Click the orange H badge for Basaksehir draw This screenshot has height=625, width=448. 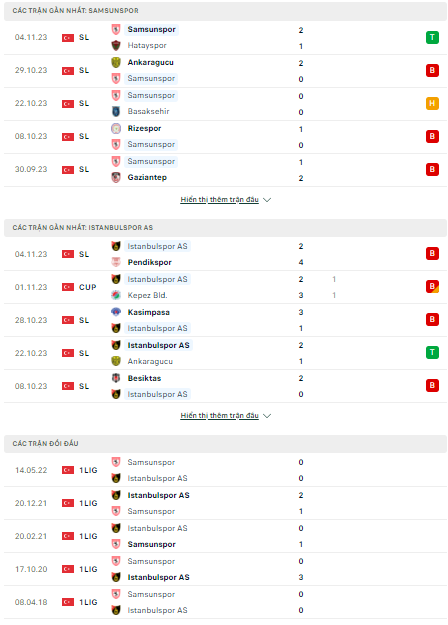coord(432,103)
